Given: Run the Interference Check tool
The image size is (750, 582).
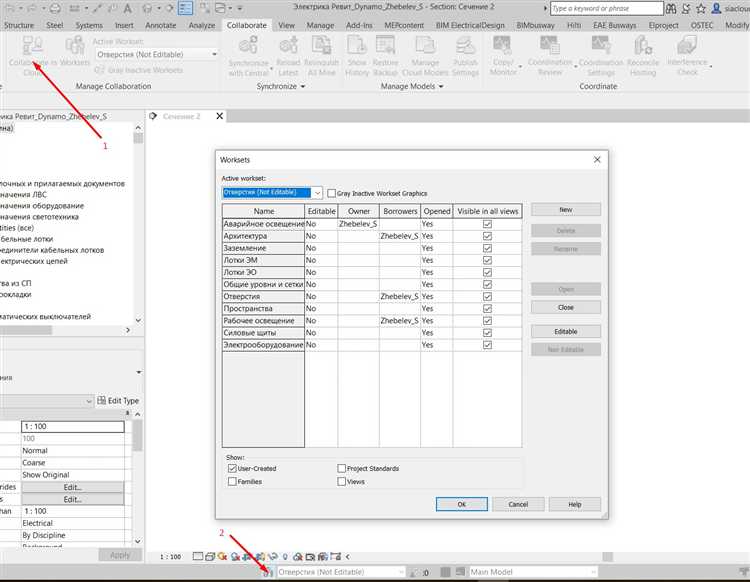Looking at the screenshot, I should [x=687, y=56].
